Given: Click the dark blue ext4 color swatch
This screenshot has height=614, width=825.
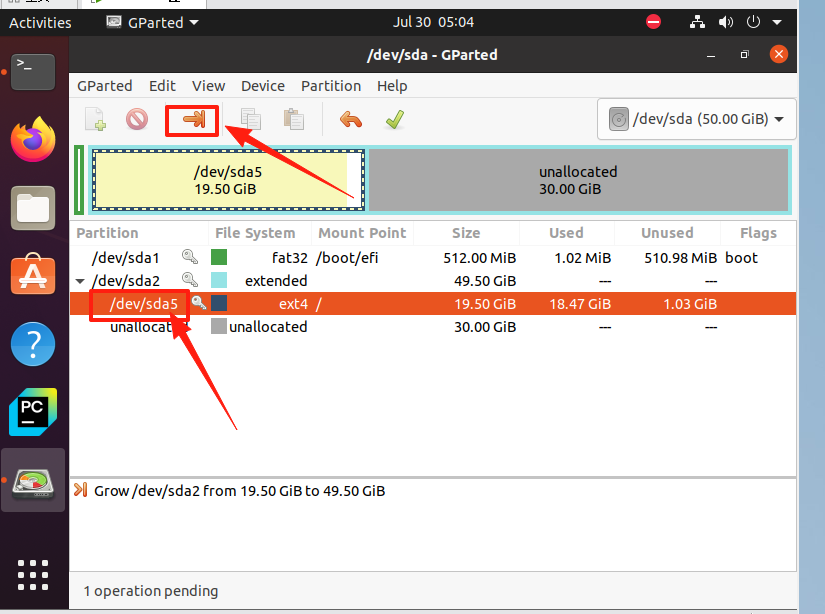Looking at the screenshot, I should coord(219,303).
